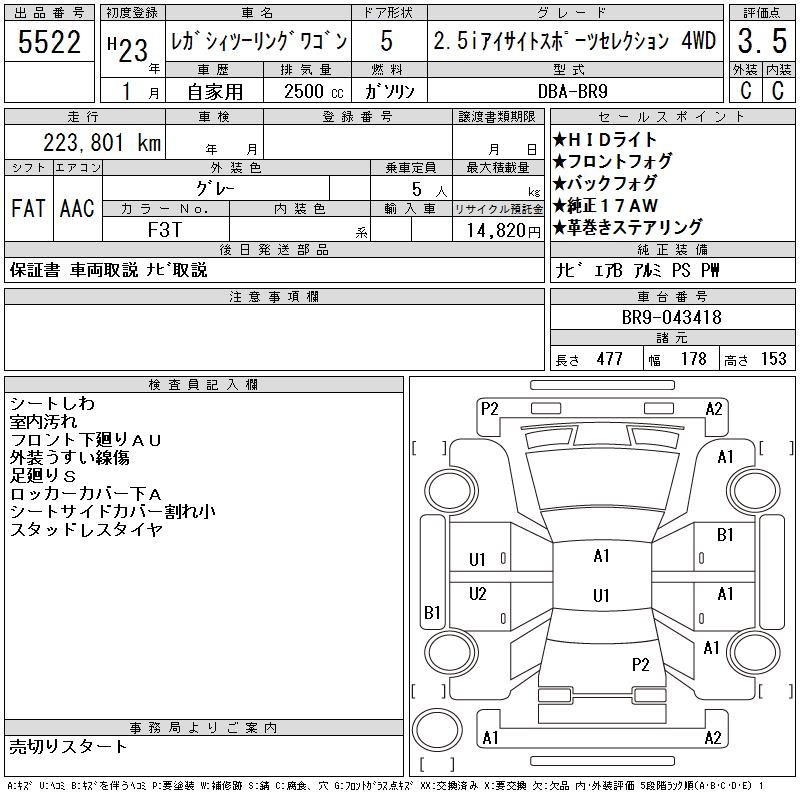The height and width of the screenshot is (800, 800).
Task: Select the F3T color number value
Action: pos(166,229)
